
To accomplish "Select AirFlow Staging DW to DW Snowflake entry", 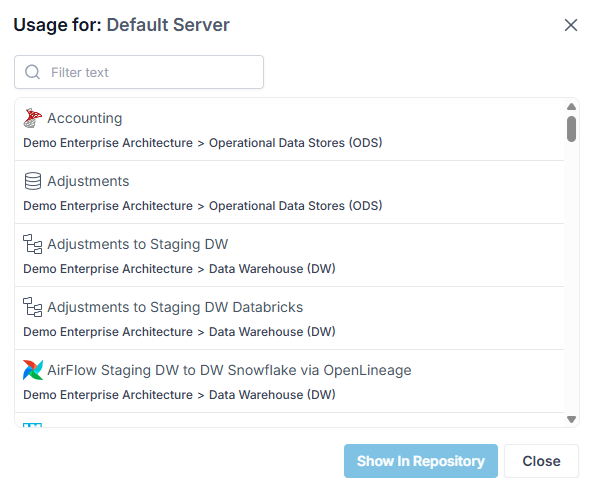I will [289, 381].
